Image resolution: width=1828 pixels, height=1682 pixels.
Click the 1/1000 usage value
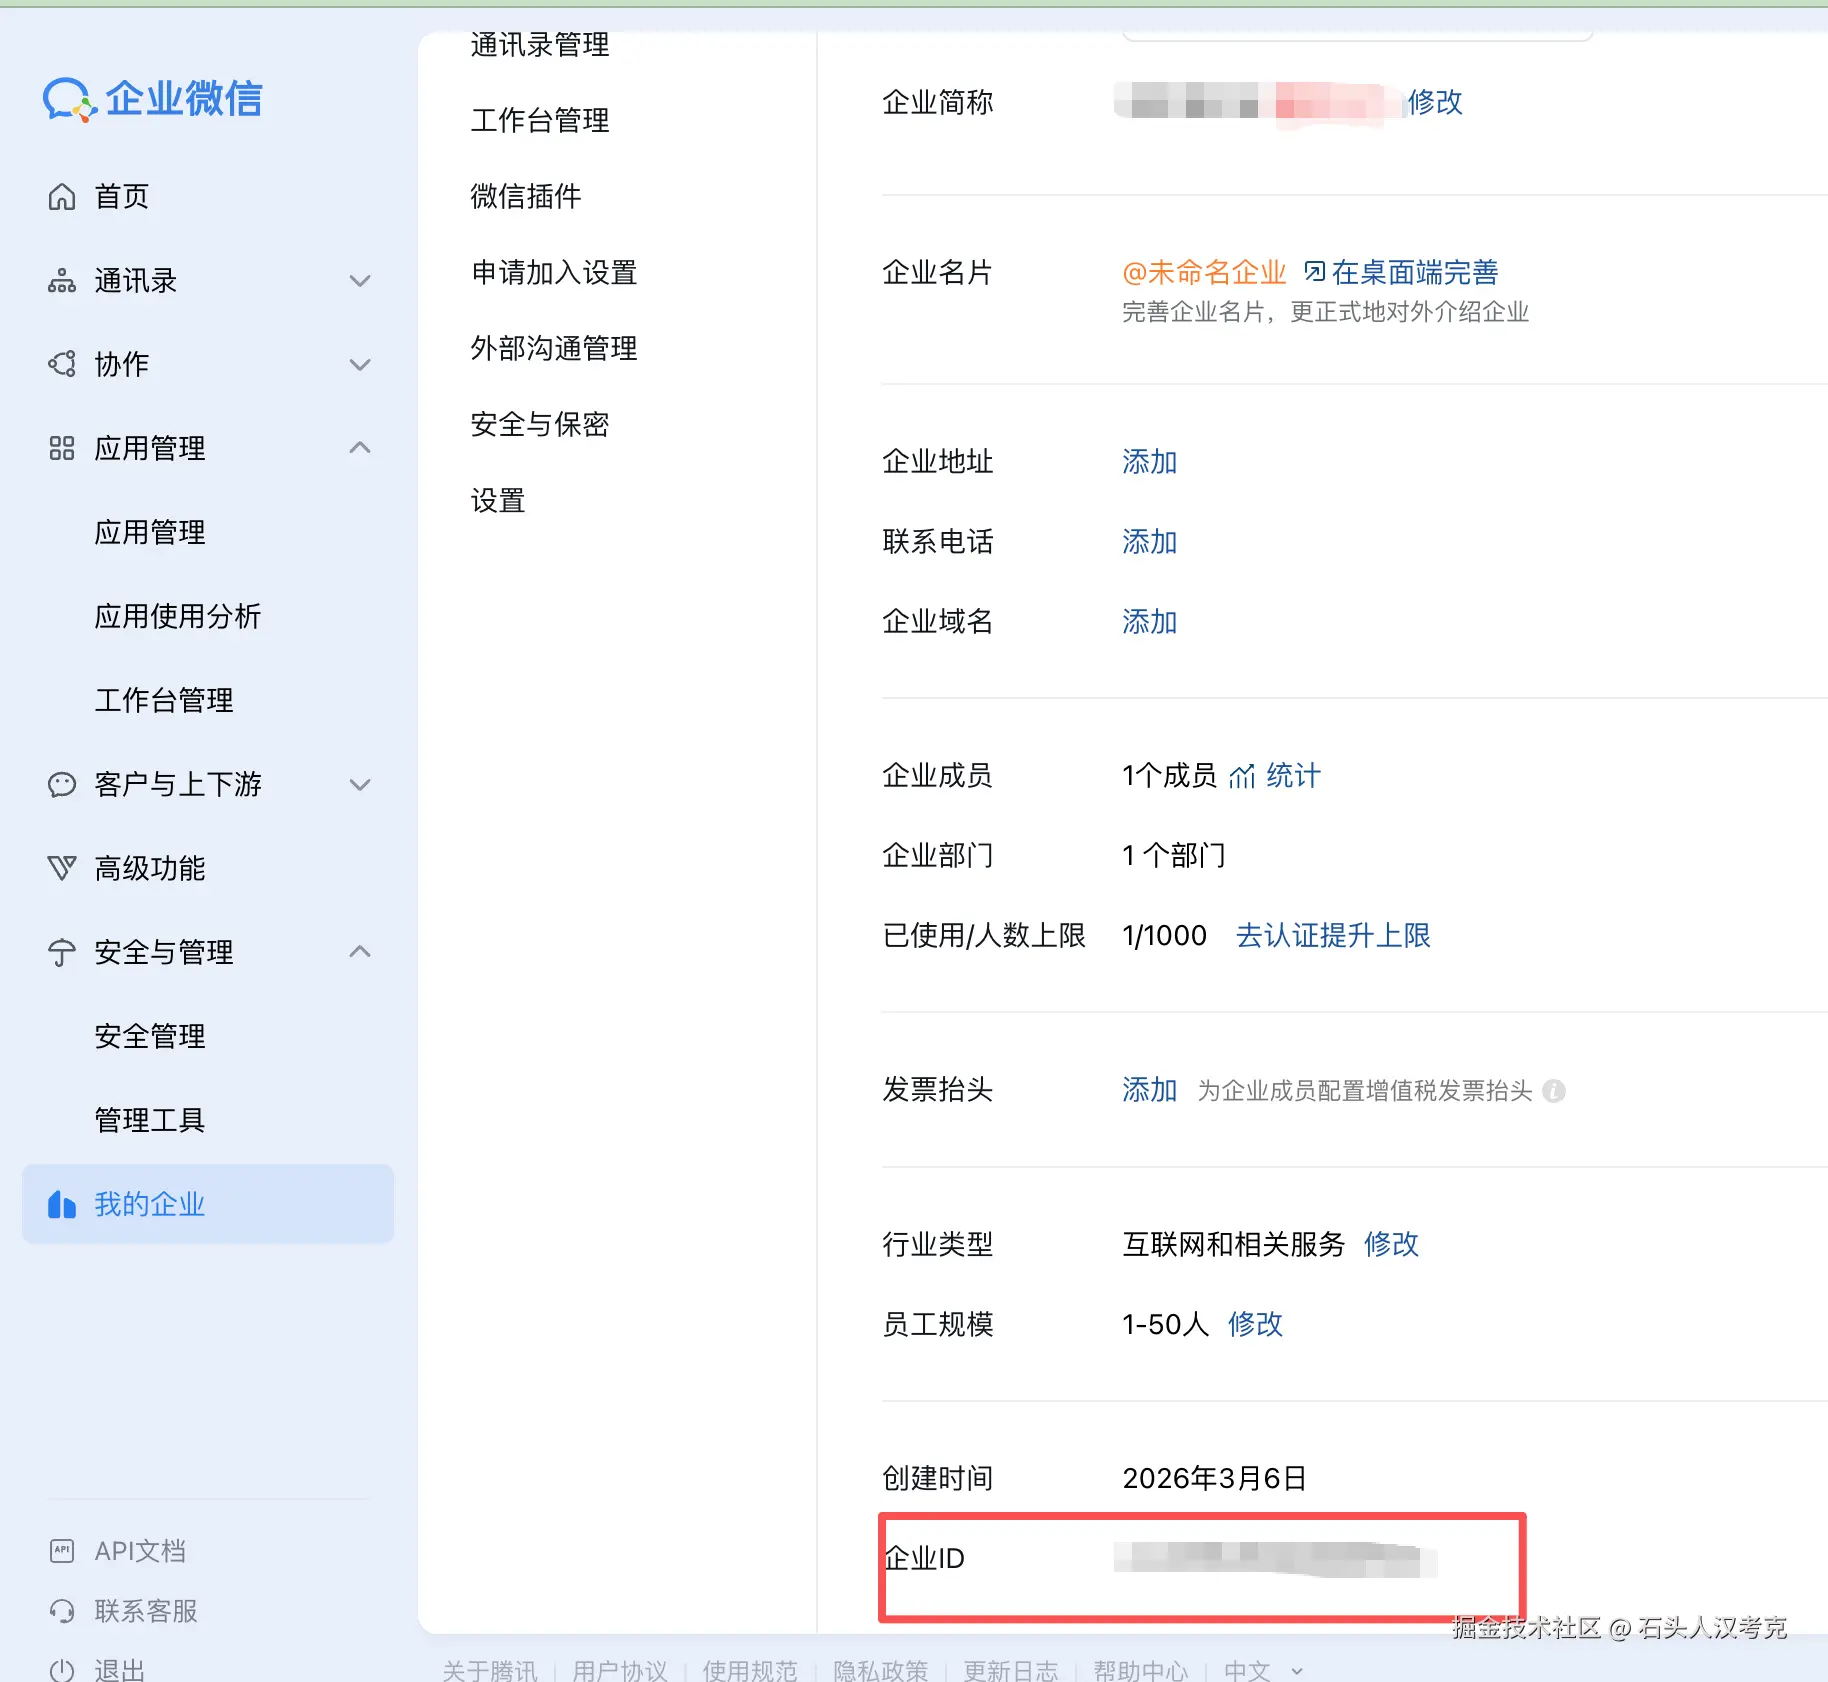pyautogui.click(x=1165, y=936)
